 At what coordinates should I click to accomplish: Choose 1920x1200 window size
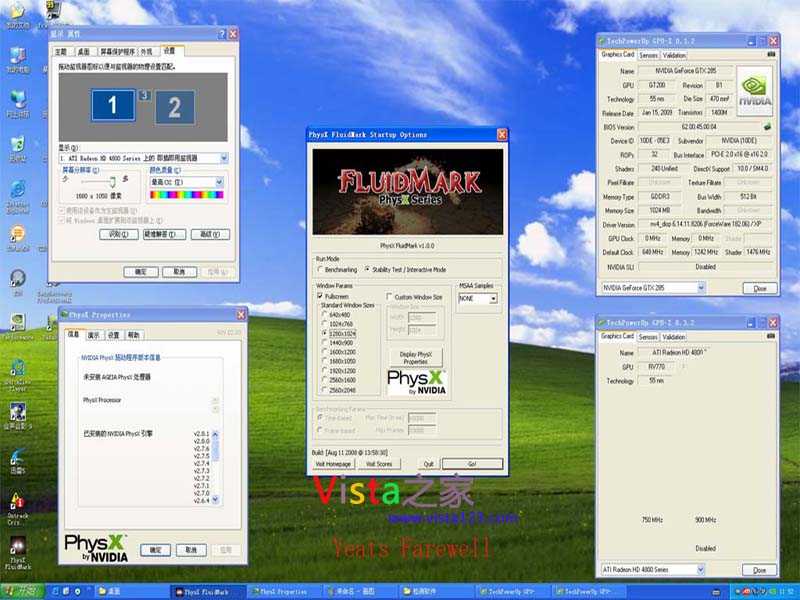338,371
